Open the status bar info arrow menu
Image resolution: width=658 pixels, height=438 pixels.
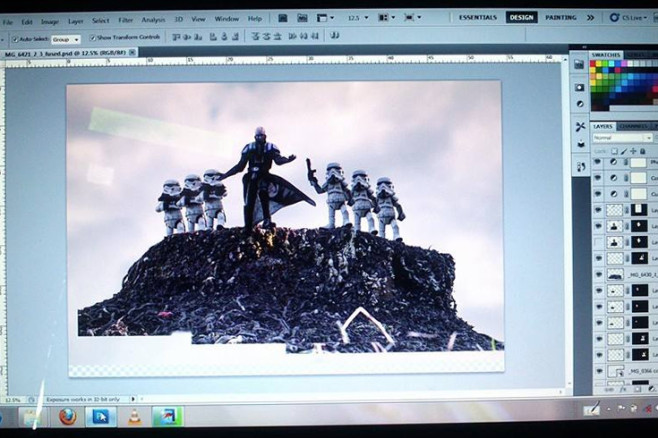coord(133,399)
